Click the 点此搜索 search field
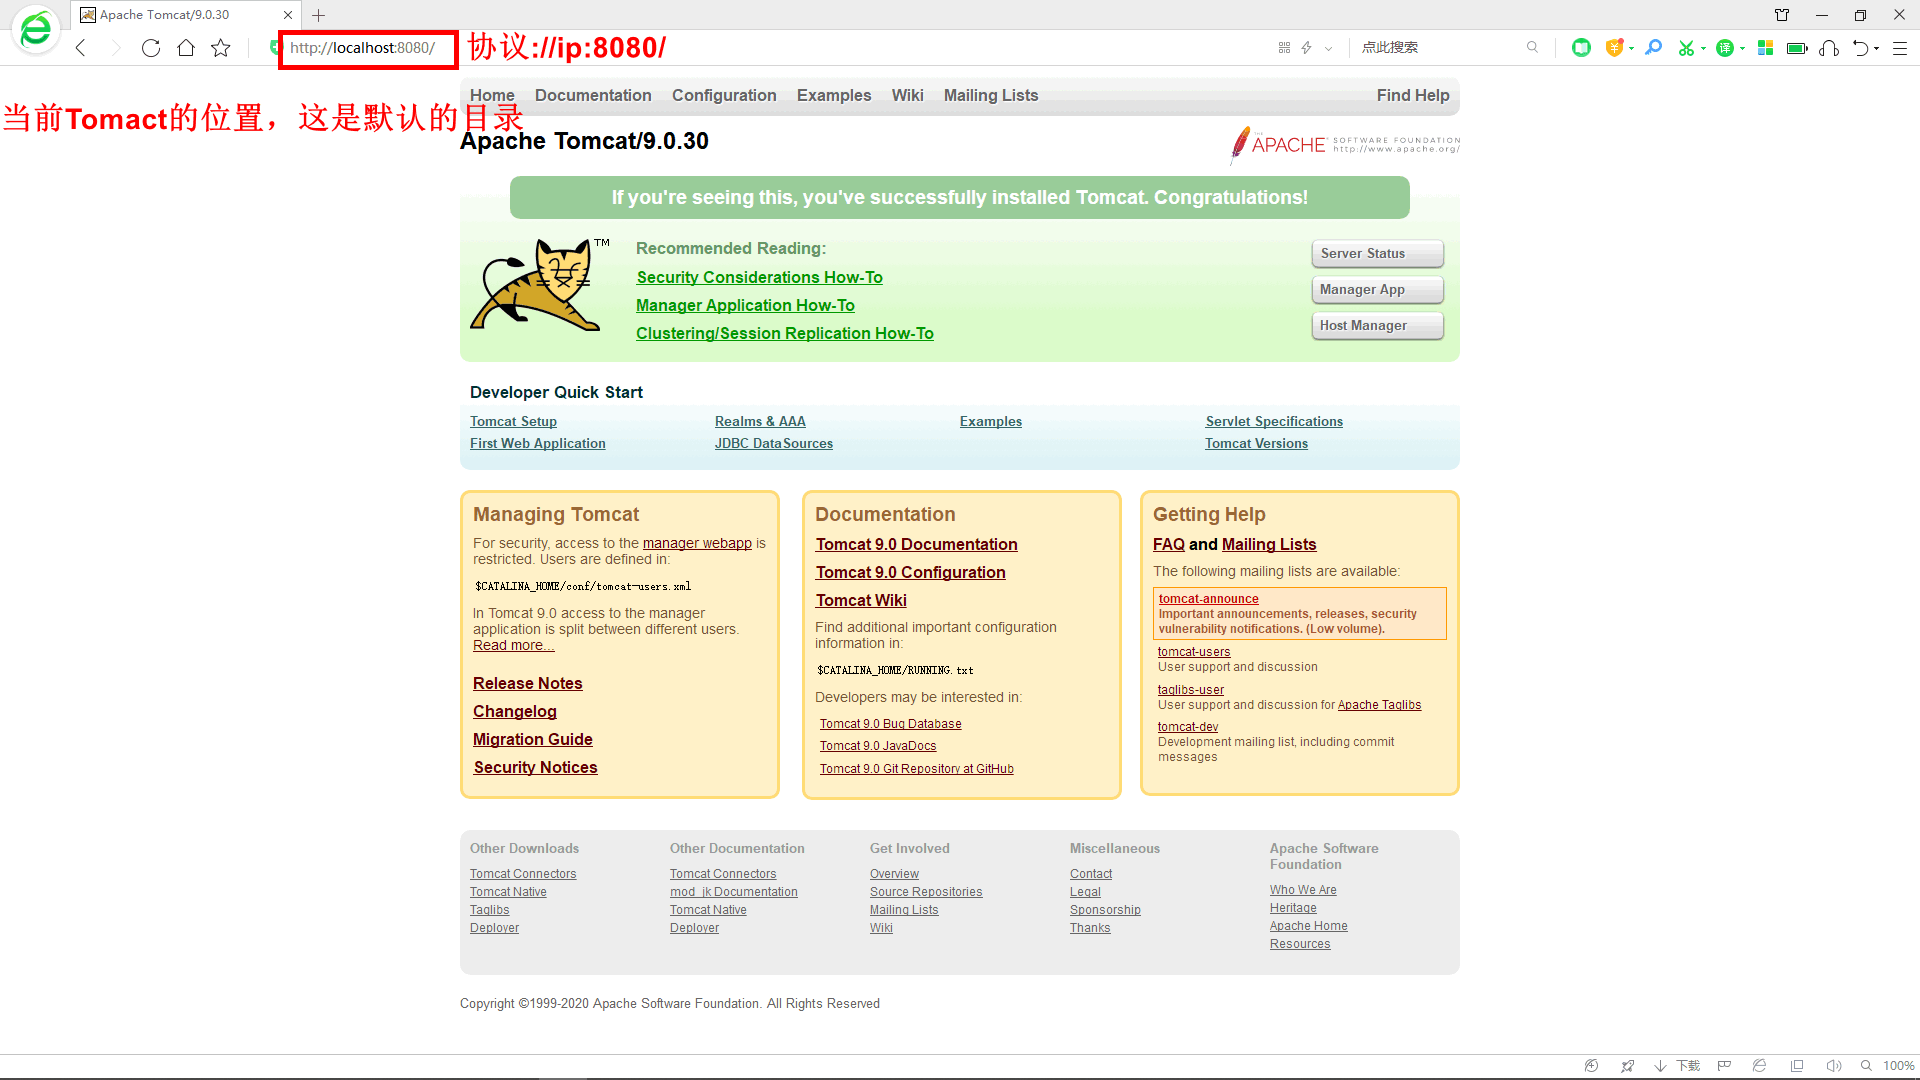This screenshot has width=1920, height=1080. [1440, 47]
